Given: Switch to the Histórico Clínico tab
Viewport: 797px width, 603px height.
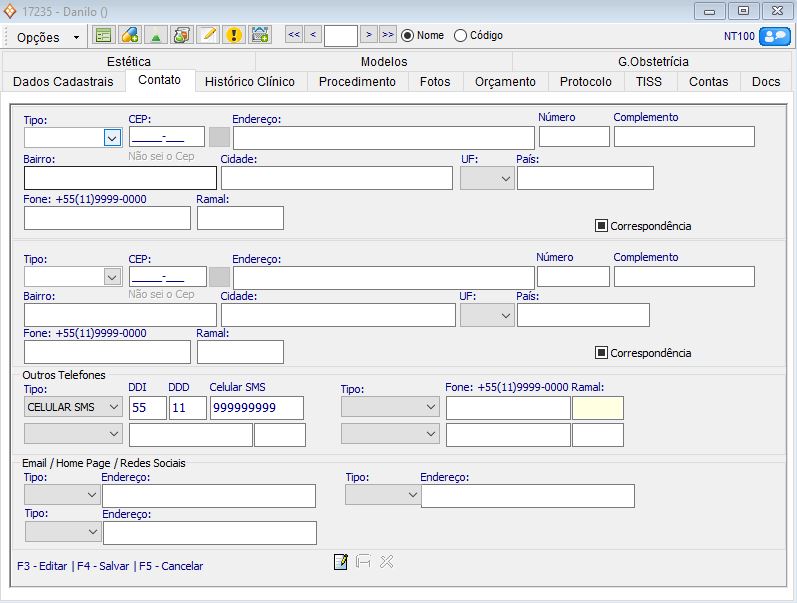Looking at the screenshot, I should tap(250, 82).
